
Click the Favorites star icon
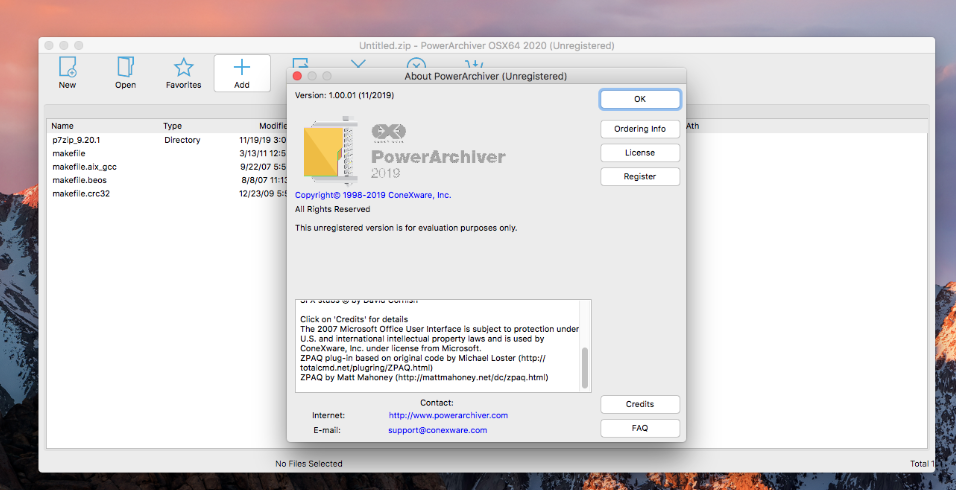click(183, 68)
